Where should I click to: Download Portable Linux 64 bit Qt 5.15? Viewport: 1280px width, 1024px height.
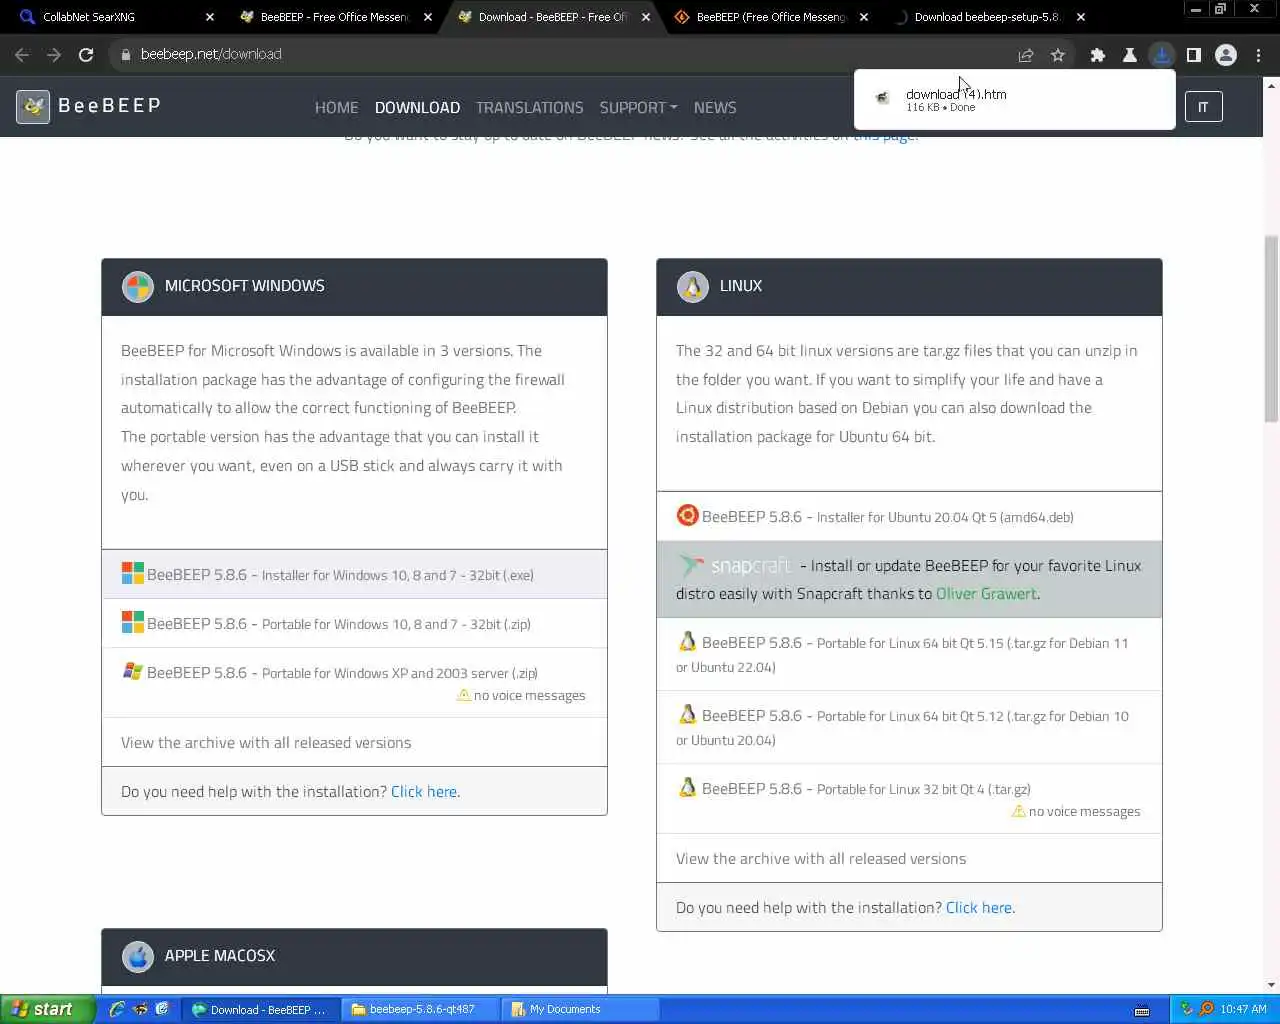pos(909,654)
